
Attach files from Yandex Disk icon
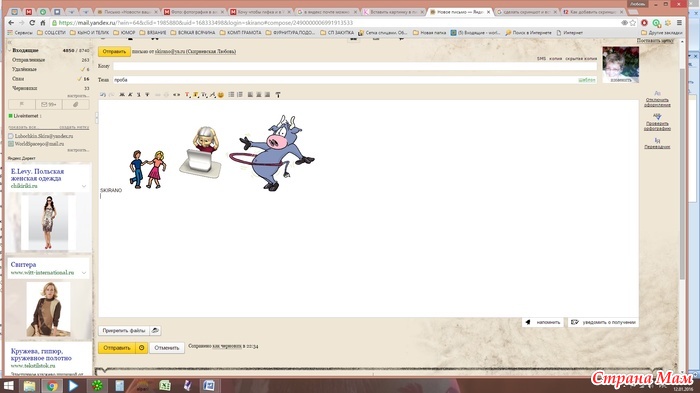(155, 330)
